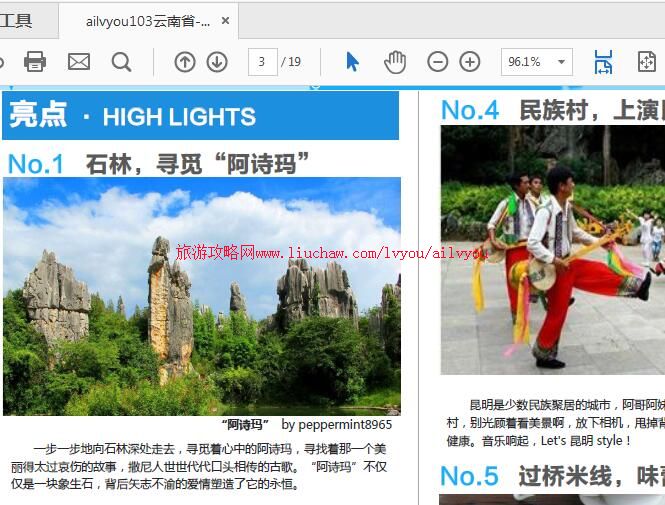Zoom out with the minus button
Screen dimensions: 665x505
438,62
